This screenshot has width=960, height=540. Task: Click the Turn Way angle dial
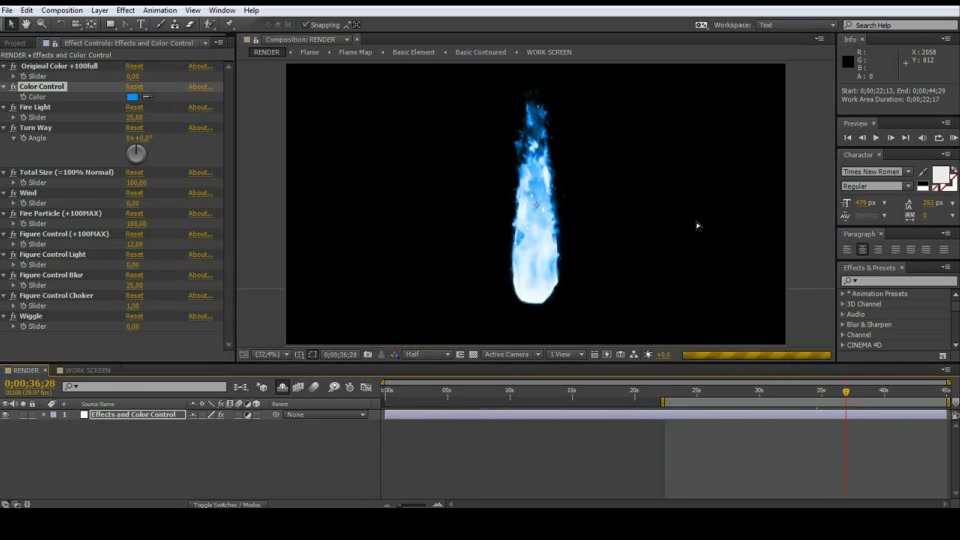pyautogui.click(x=136, y=154)
